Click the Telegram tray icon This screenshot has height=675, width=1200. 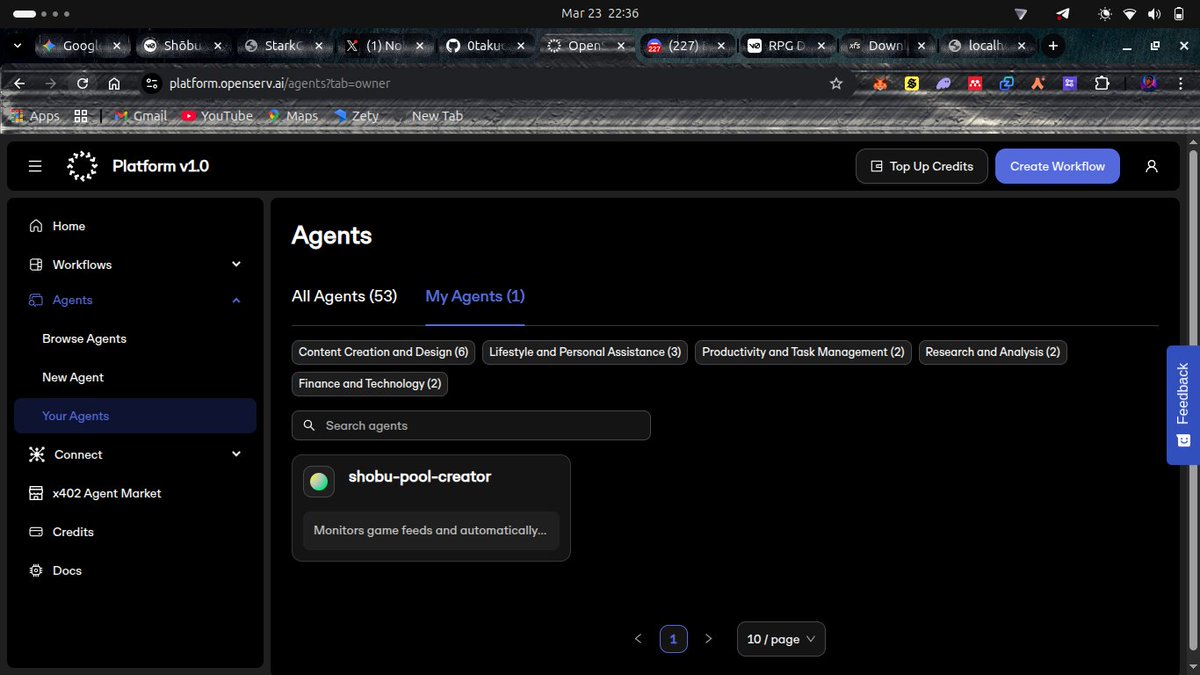coord(1062,14)
